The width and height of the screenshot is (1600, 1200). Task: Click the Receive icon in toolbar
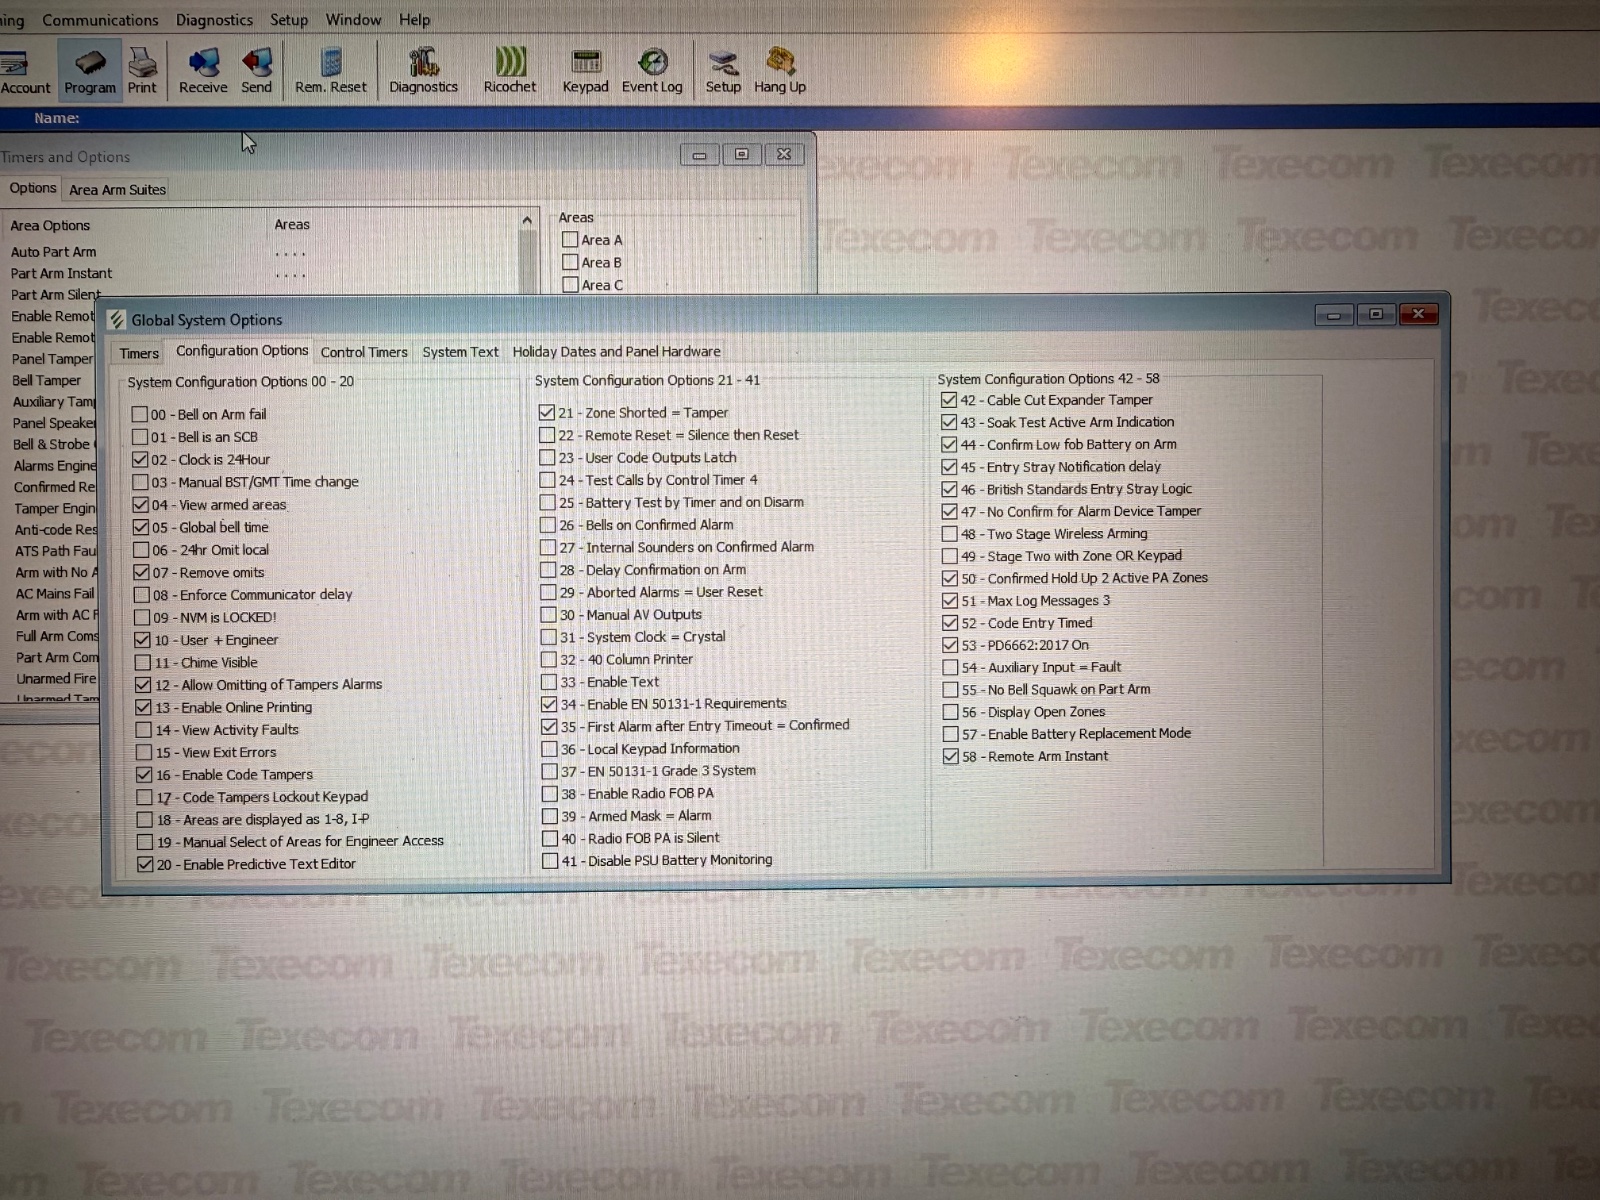[x=203, y=70]
